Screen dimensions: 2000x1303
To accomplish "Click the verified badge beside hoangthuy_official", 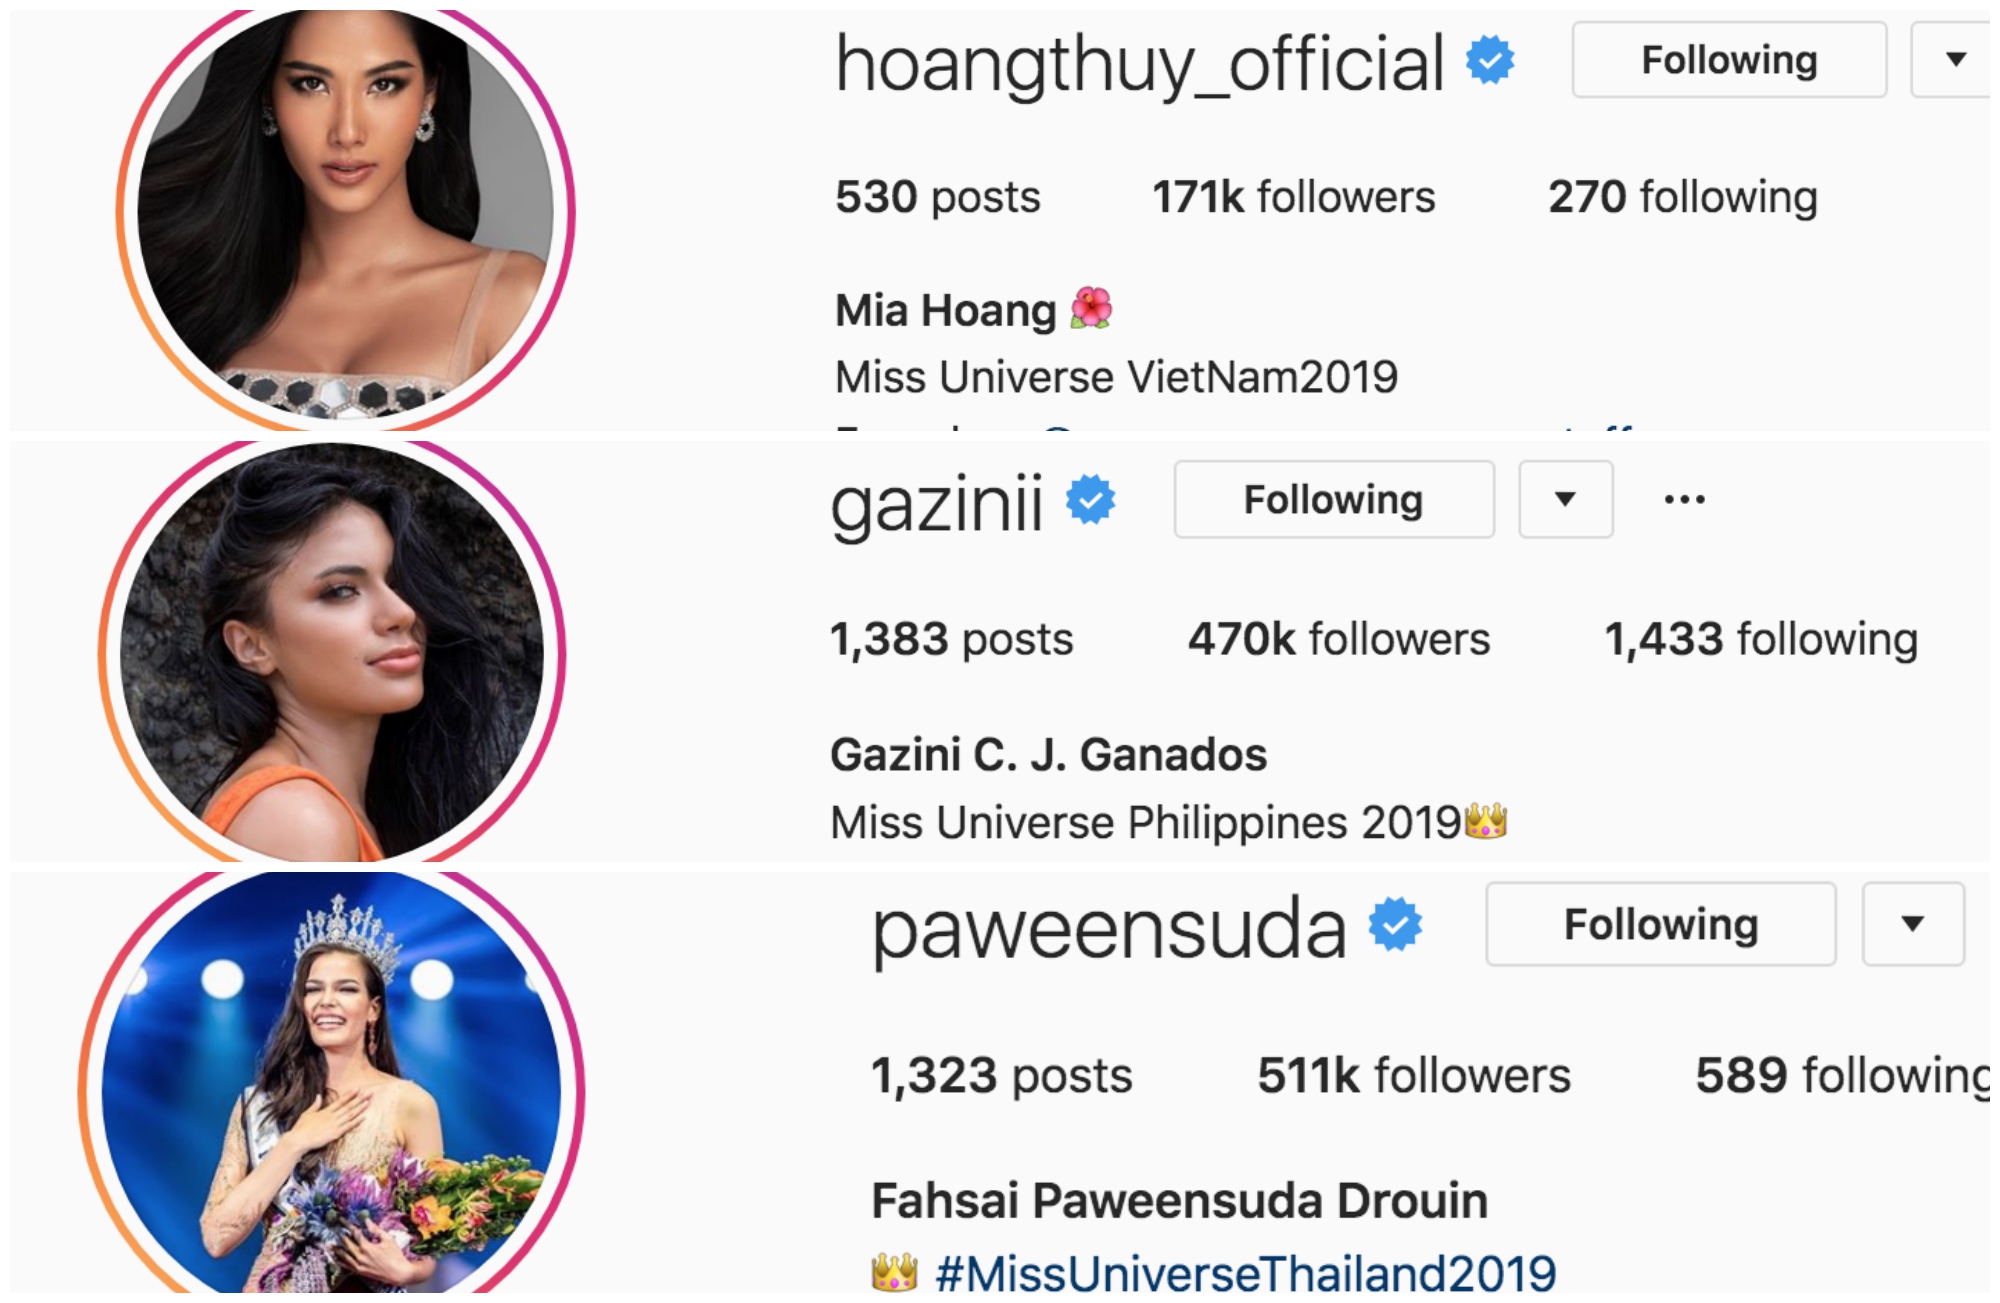I will pyautogui.click(x=1490, y=60).
